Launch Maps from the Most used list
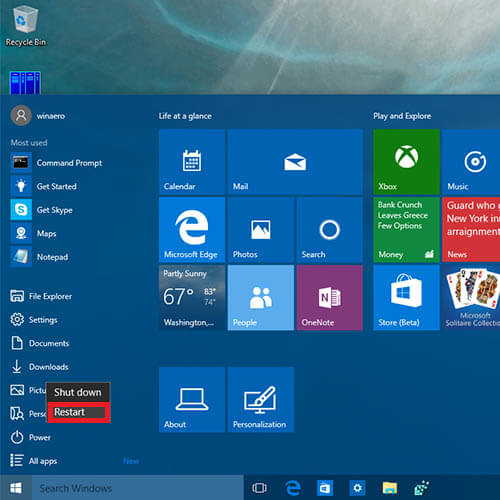The width and height of the screenshot is (500, 500). pos(34,234)
